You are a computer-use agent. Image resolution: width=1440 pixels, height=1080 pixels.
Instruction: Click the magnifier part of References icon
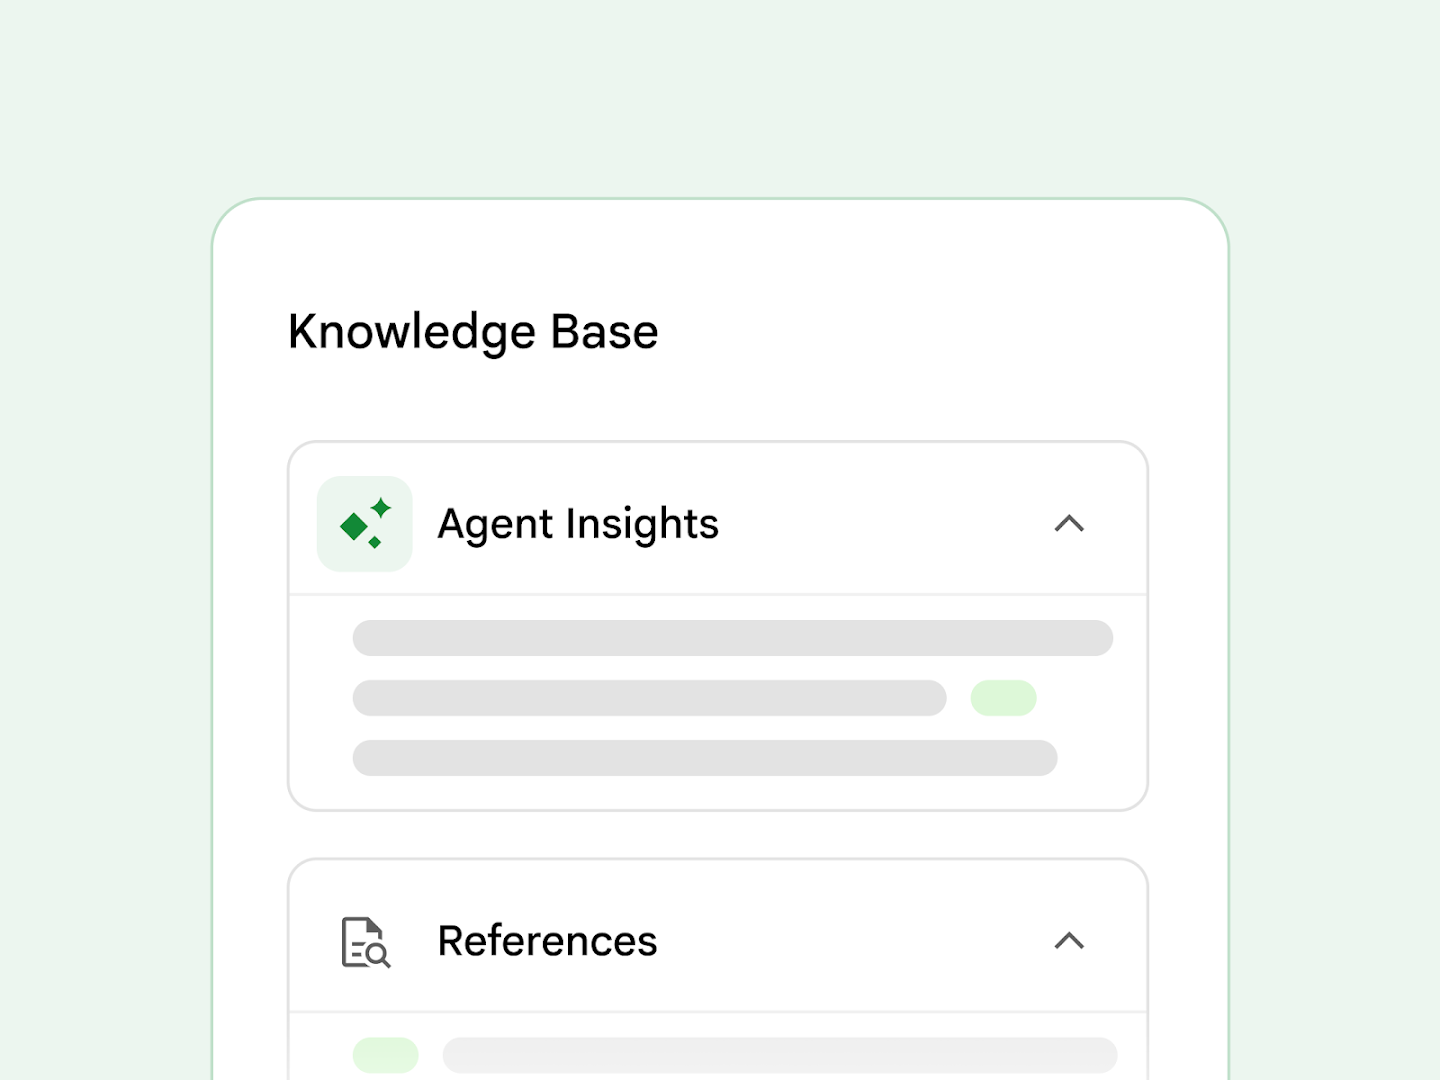point(378,956)
